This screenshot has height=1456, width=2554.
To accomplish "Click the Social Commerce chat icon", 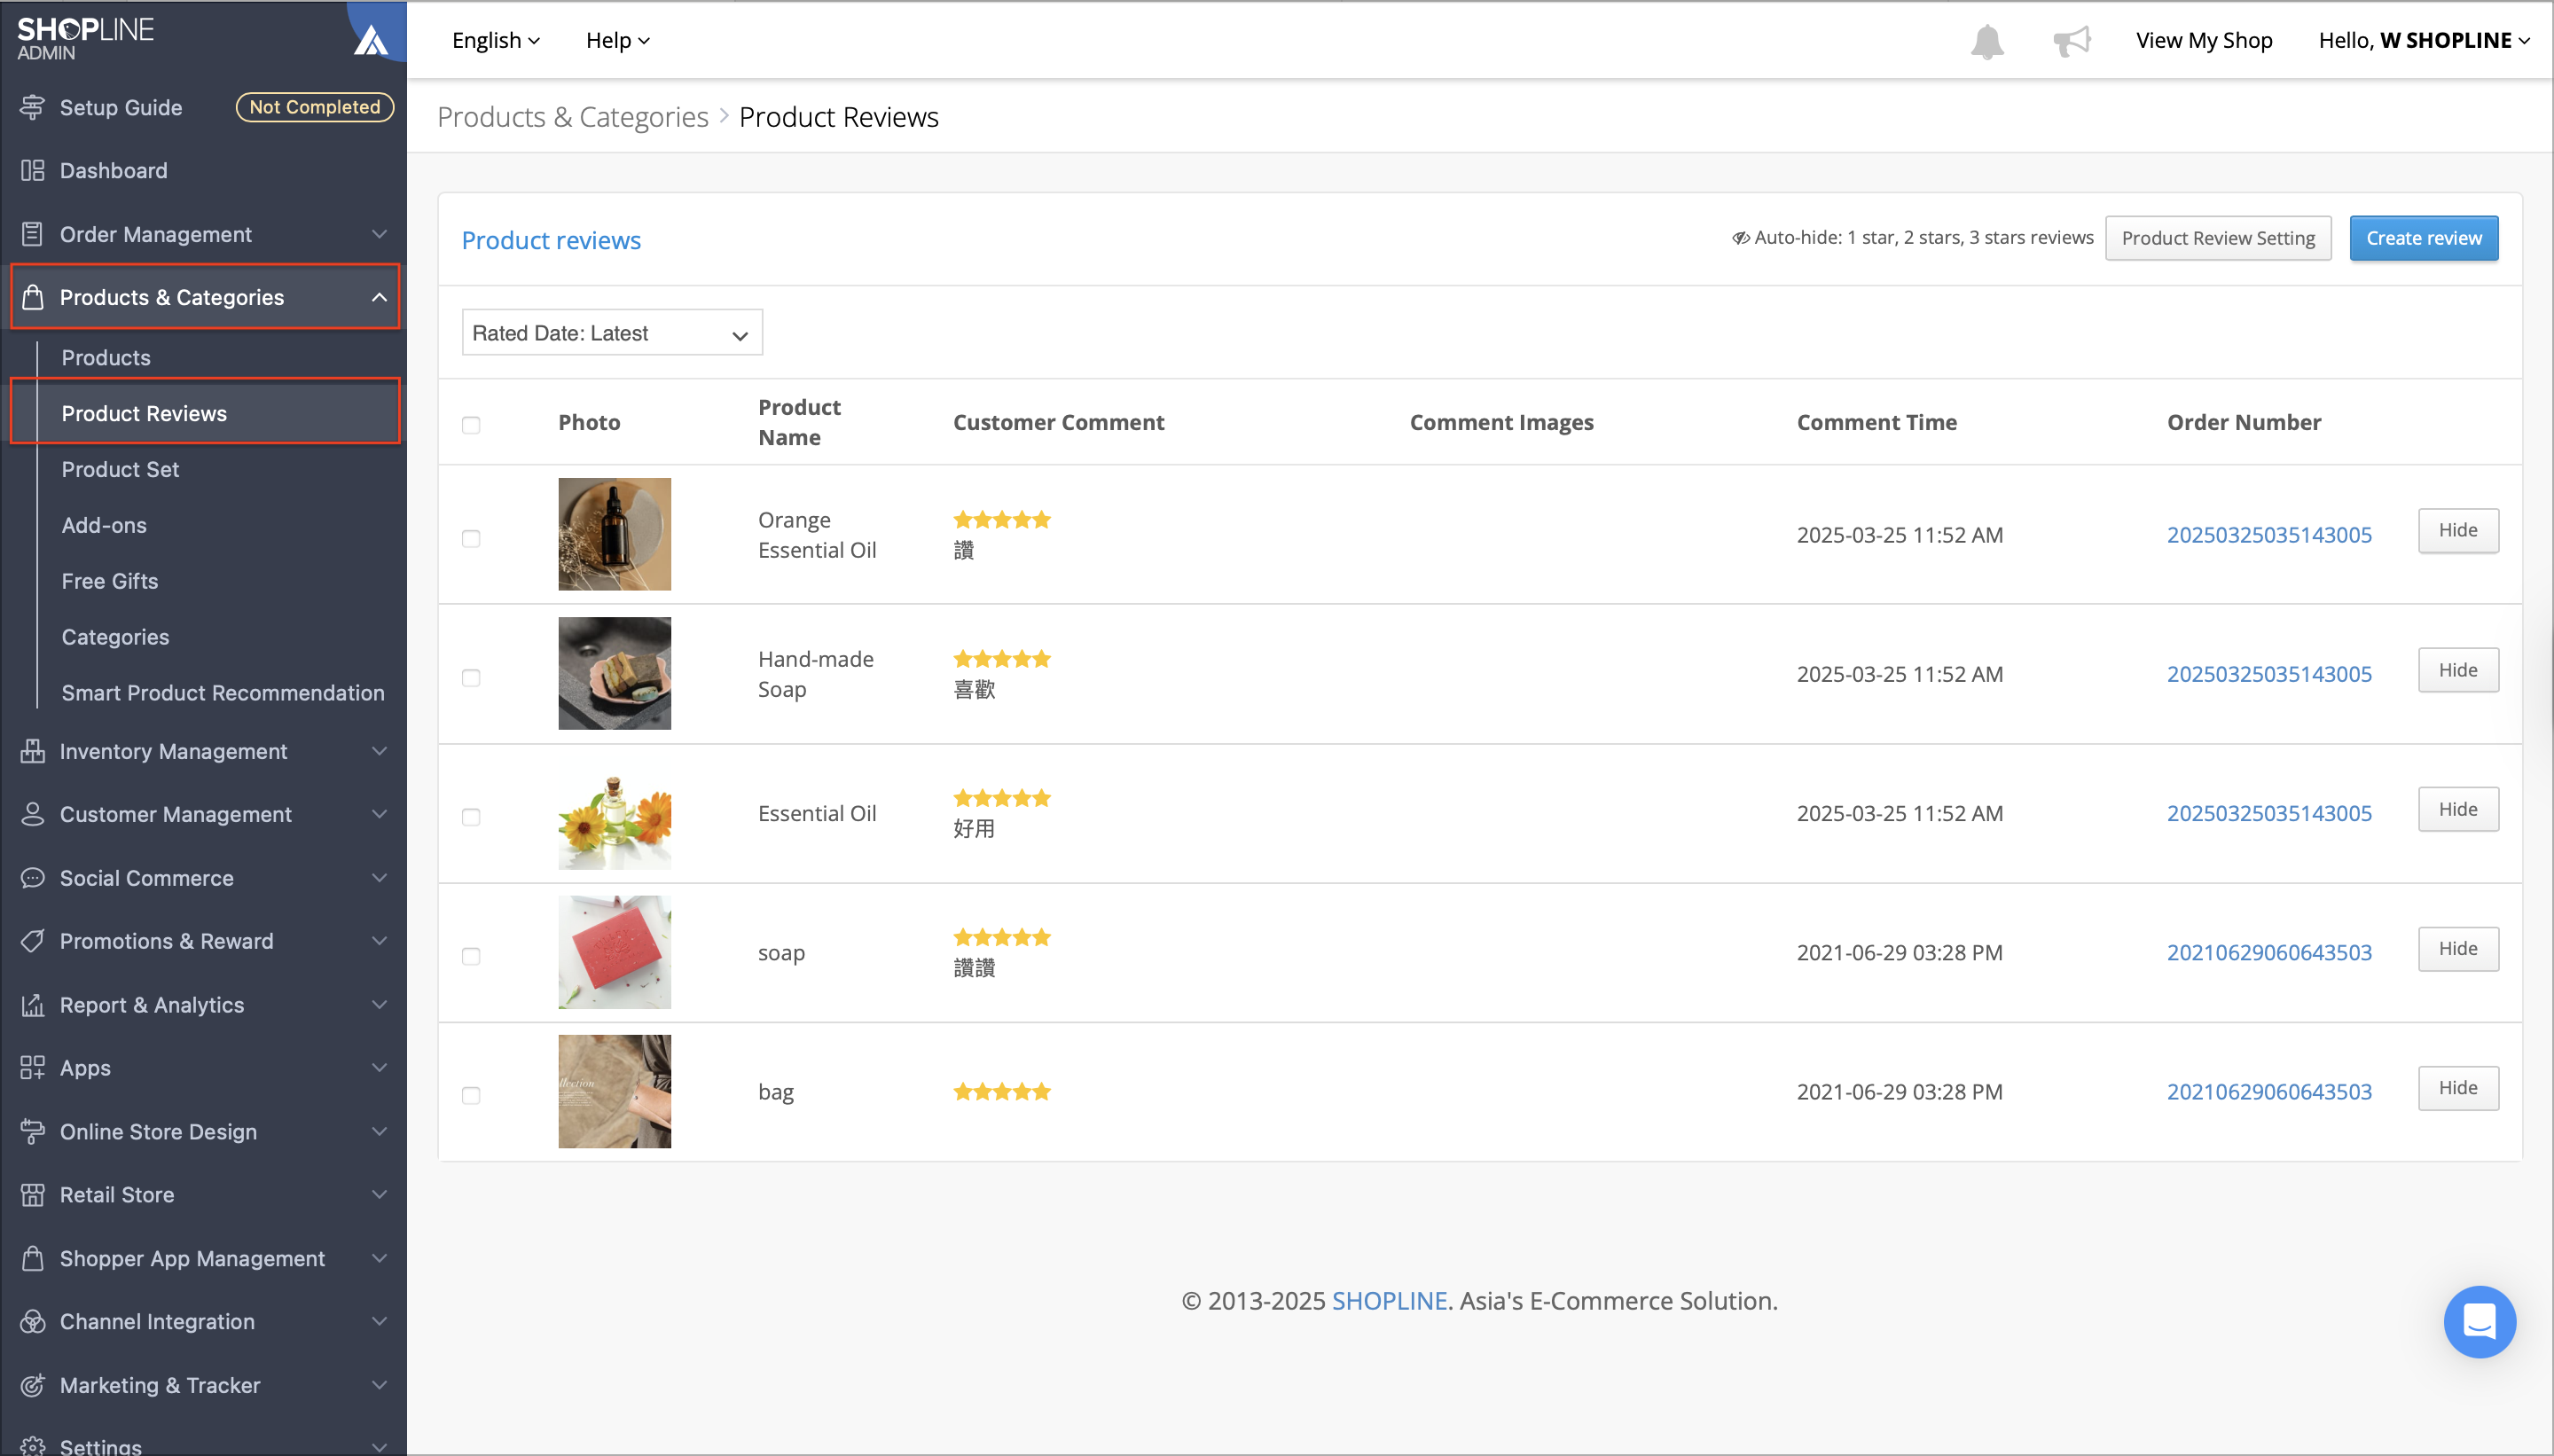I will [x=32, y=878].
